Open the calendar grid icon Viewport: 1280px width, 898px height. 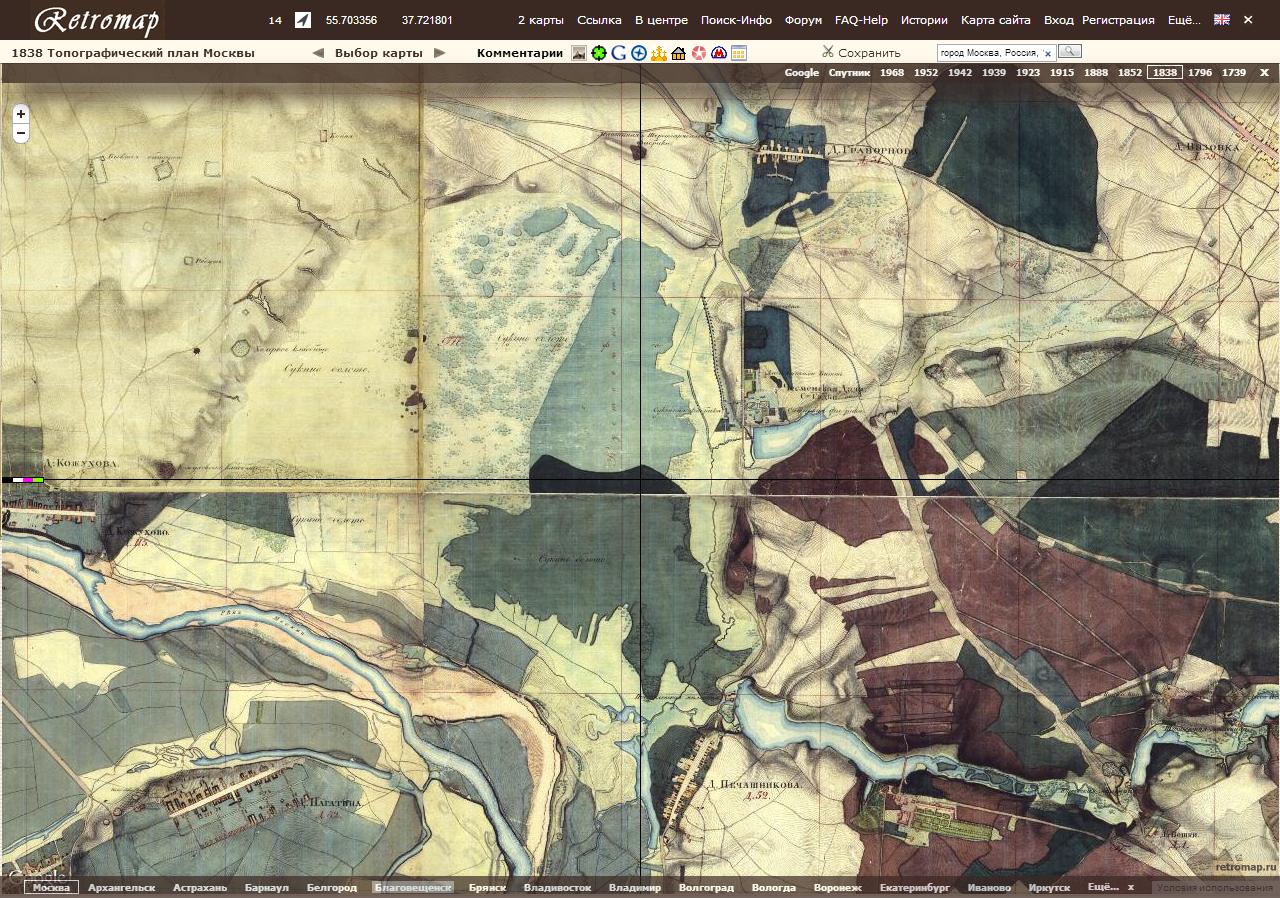tap(738, 53)
